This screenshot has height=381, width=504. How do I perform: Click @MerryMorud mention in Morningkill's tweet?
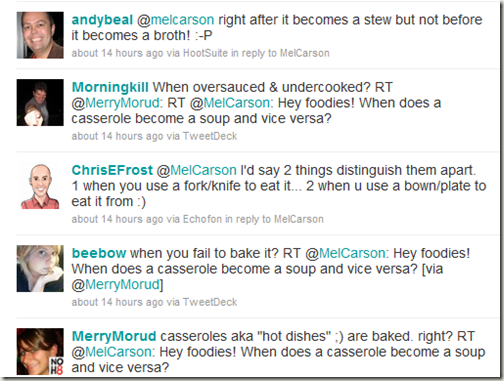point(116,103)
